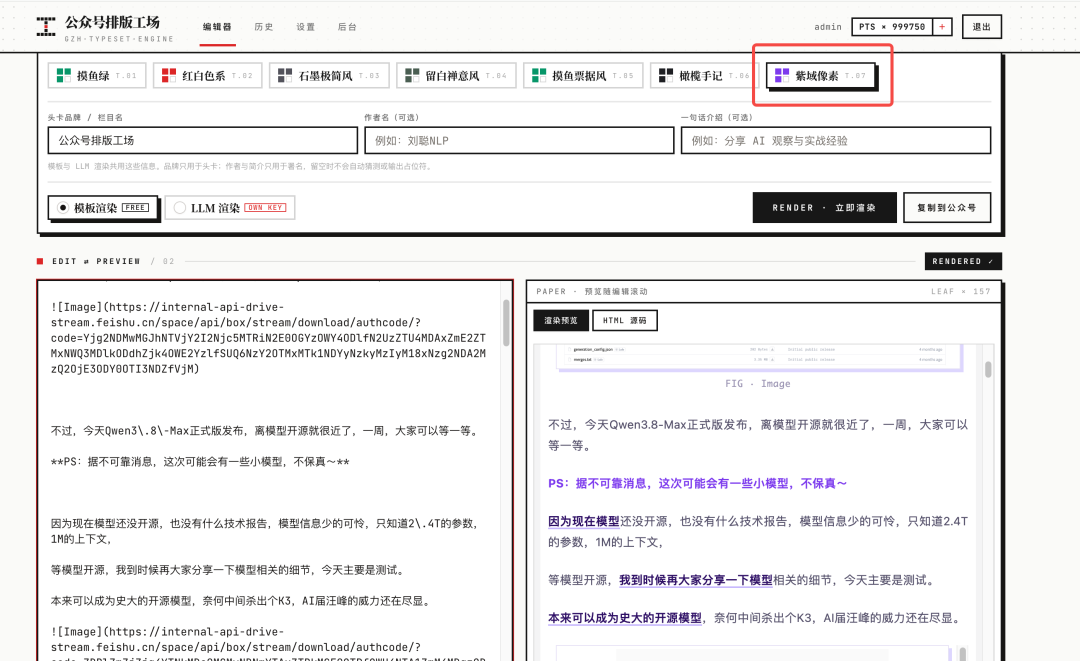Click the markdown editor scrollbar

(x=506, y=322)
